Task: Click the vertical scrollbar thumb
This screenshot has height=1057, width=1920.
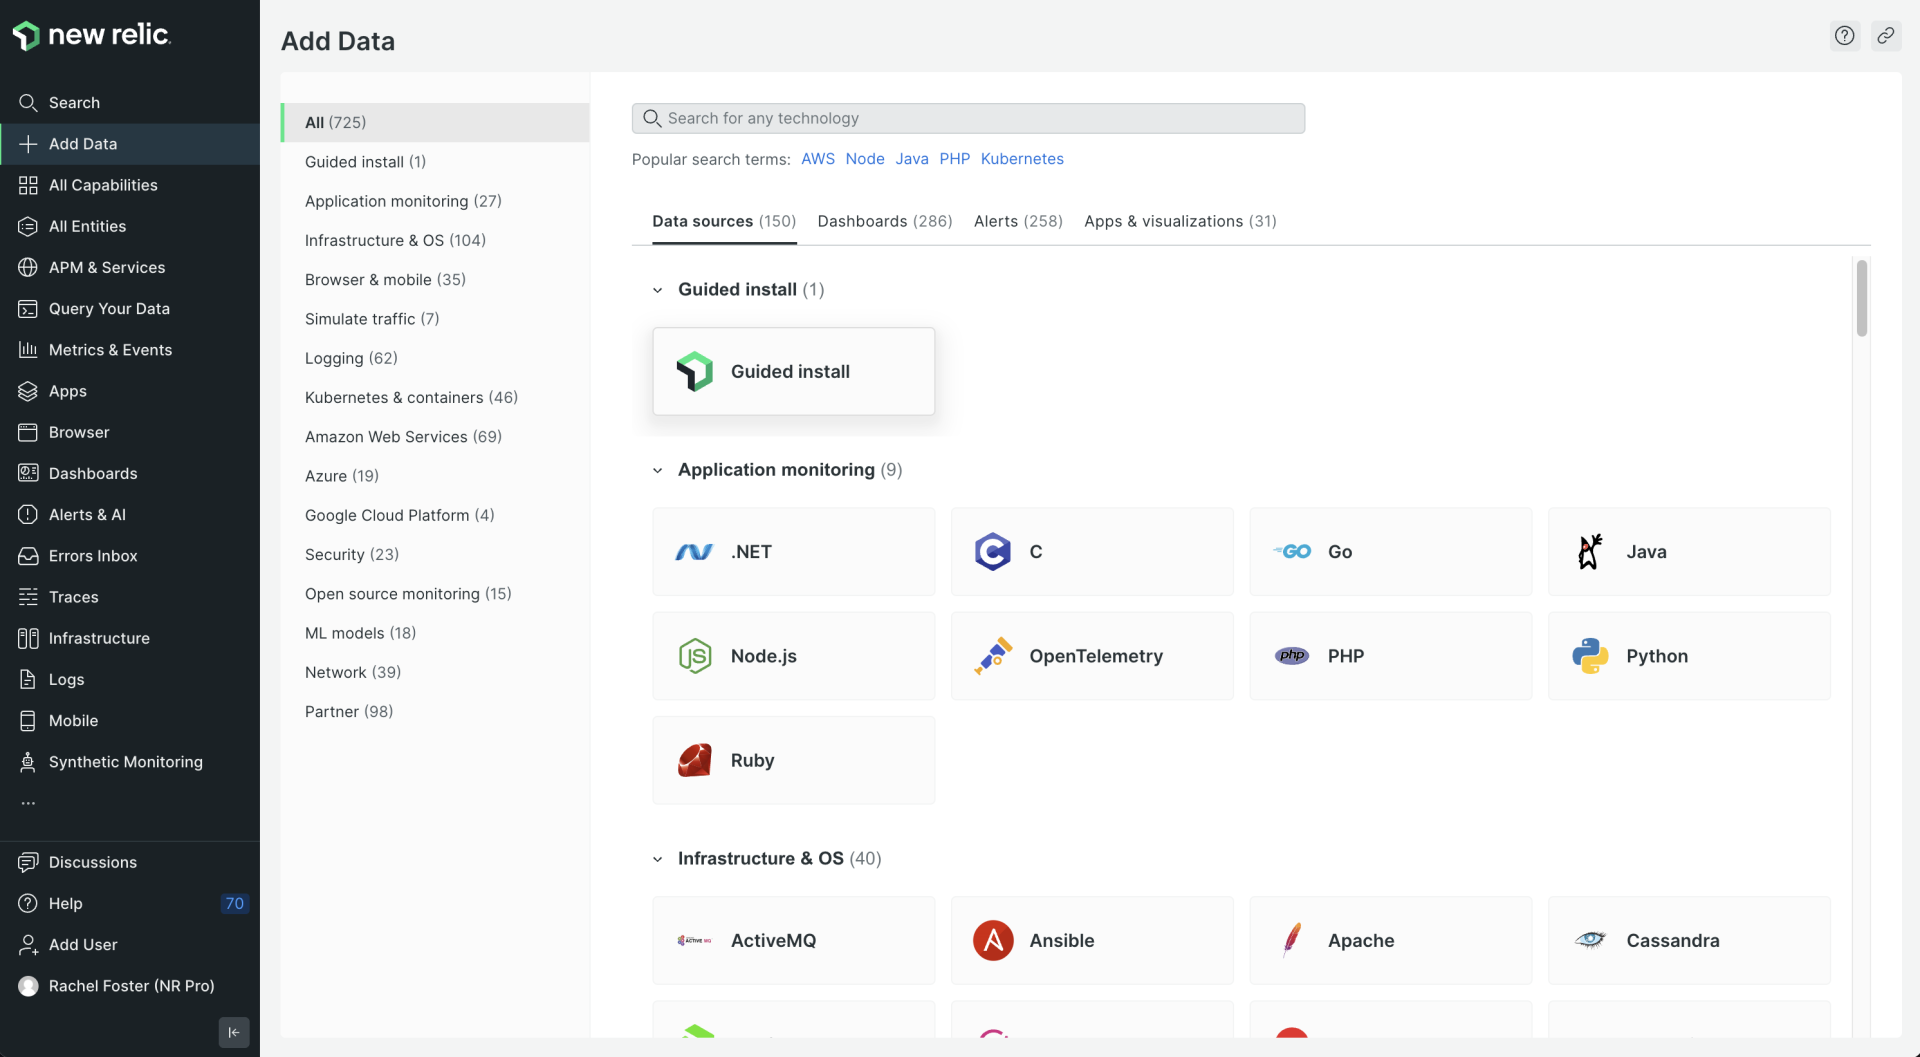Action: tap(1861, 298)
